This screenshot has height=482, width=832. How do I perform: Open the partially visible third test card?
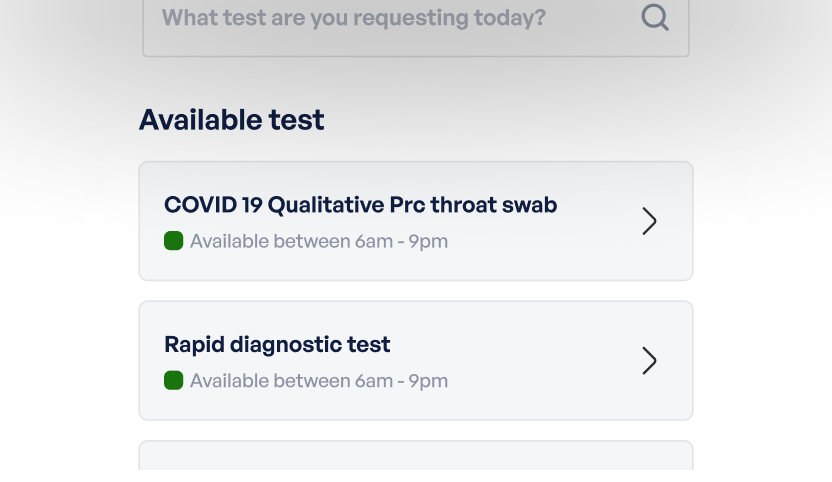pos(415,457)
